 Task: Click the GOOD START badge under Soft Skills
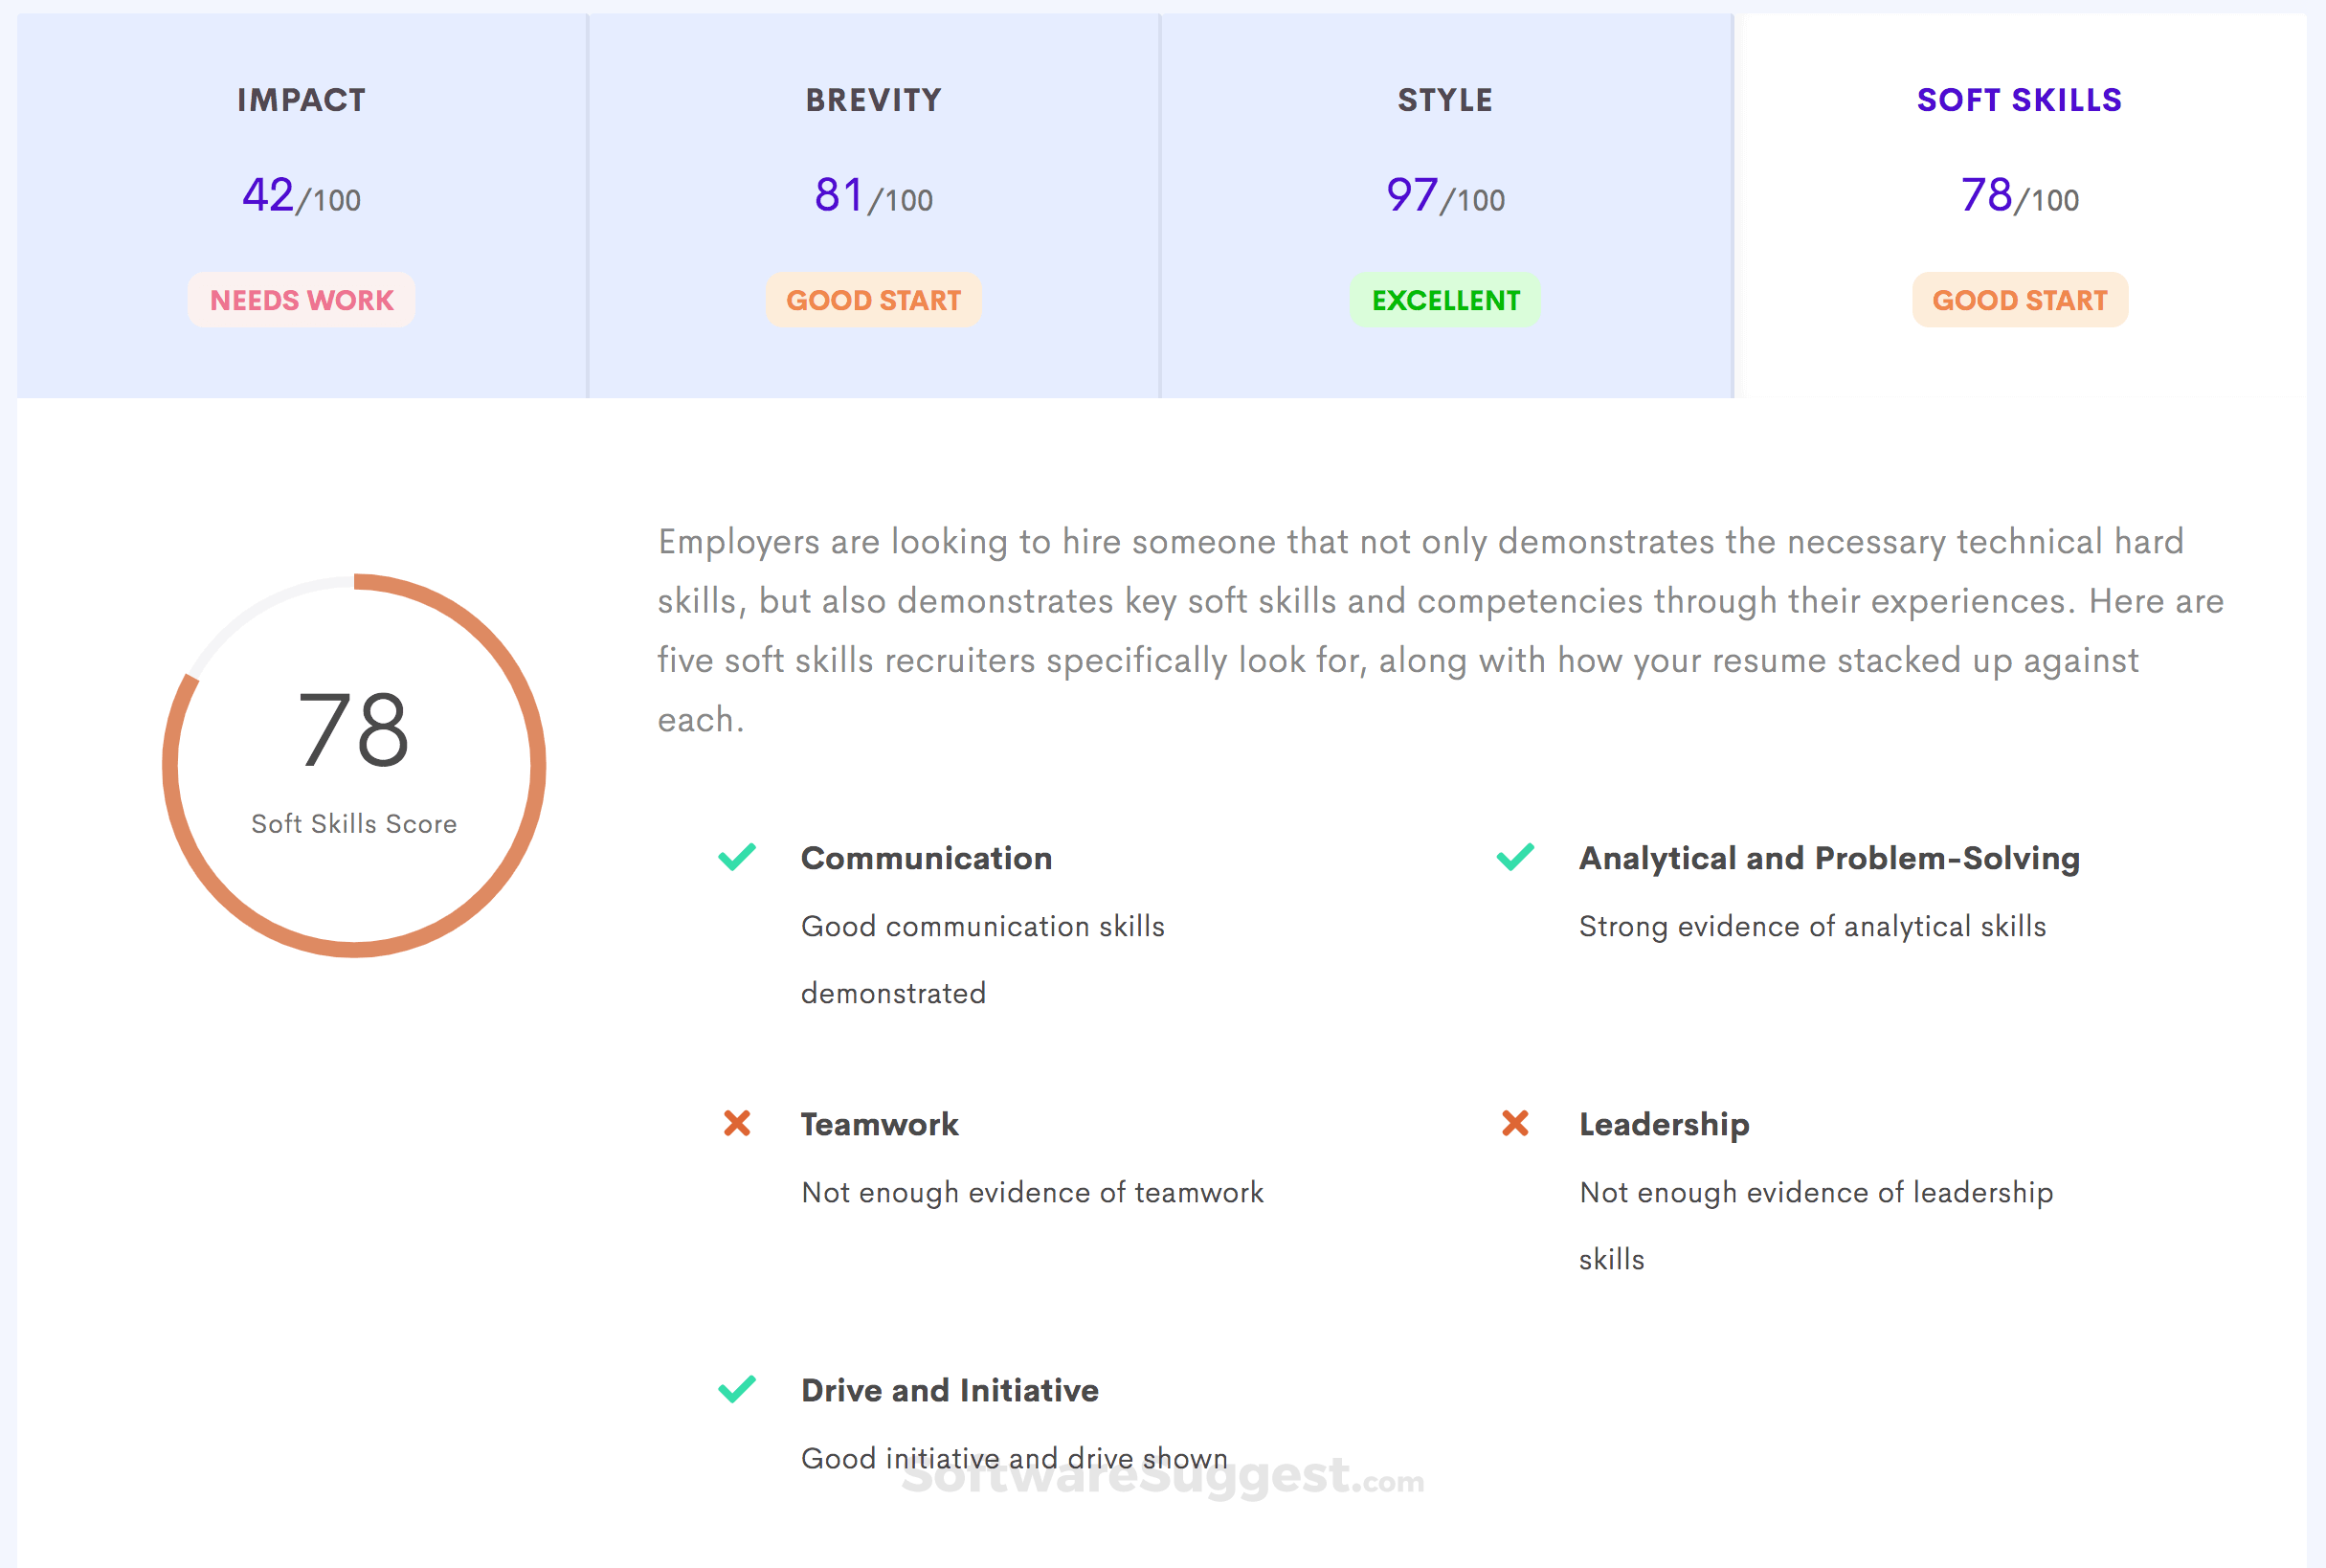2019,299
